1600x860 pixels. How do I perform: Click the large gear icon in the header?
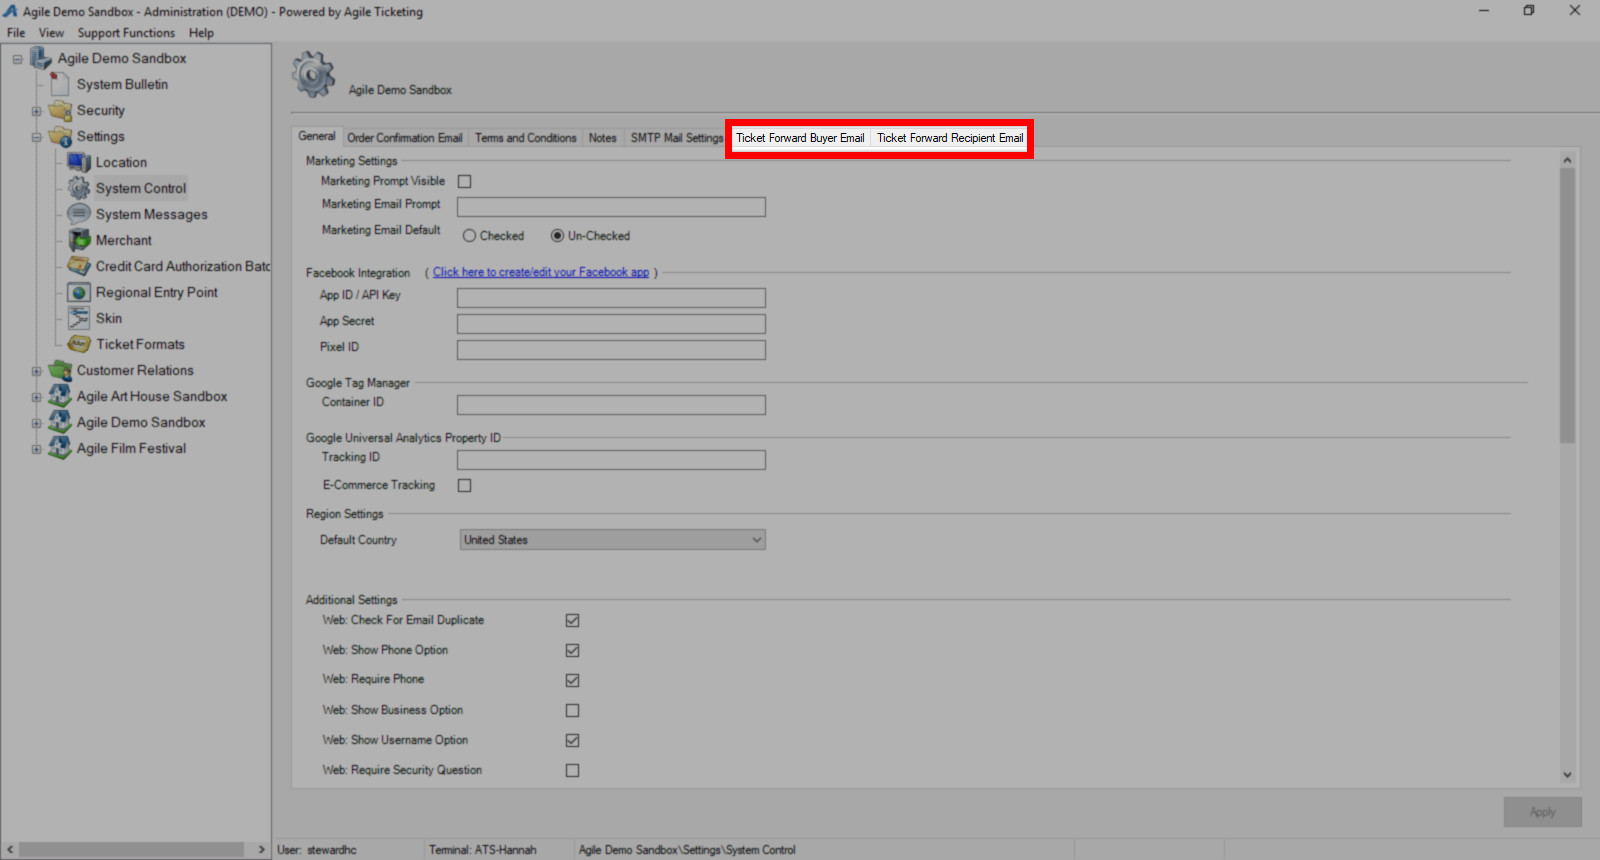[x=314, y=75]
